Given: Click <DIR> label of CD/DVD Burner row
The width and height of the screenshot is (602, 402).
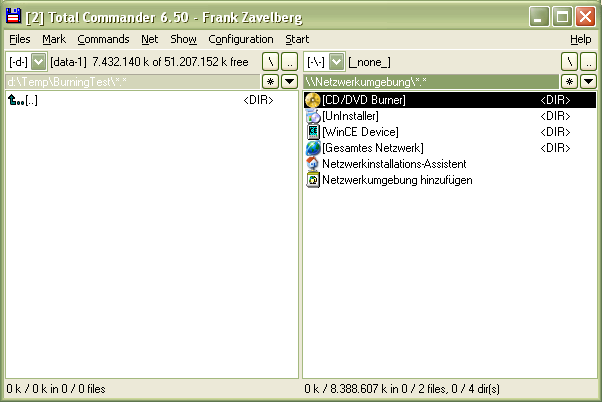Looking at the screenshot, I should click(555, 100).
